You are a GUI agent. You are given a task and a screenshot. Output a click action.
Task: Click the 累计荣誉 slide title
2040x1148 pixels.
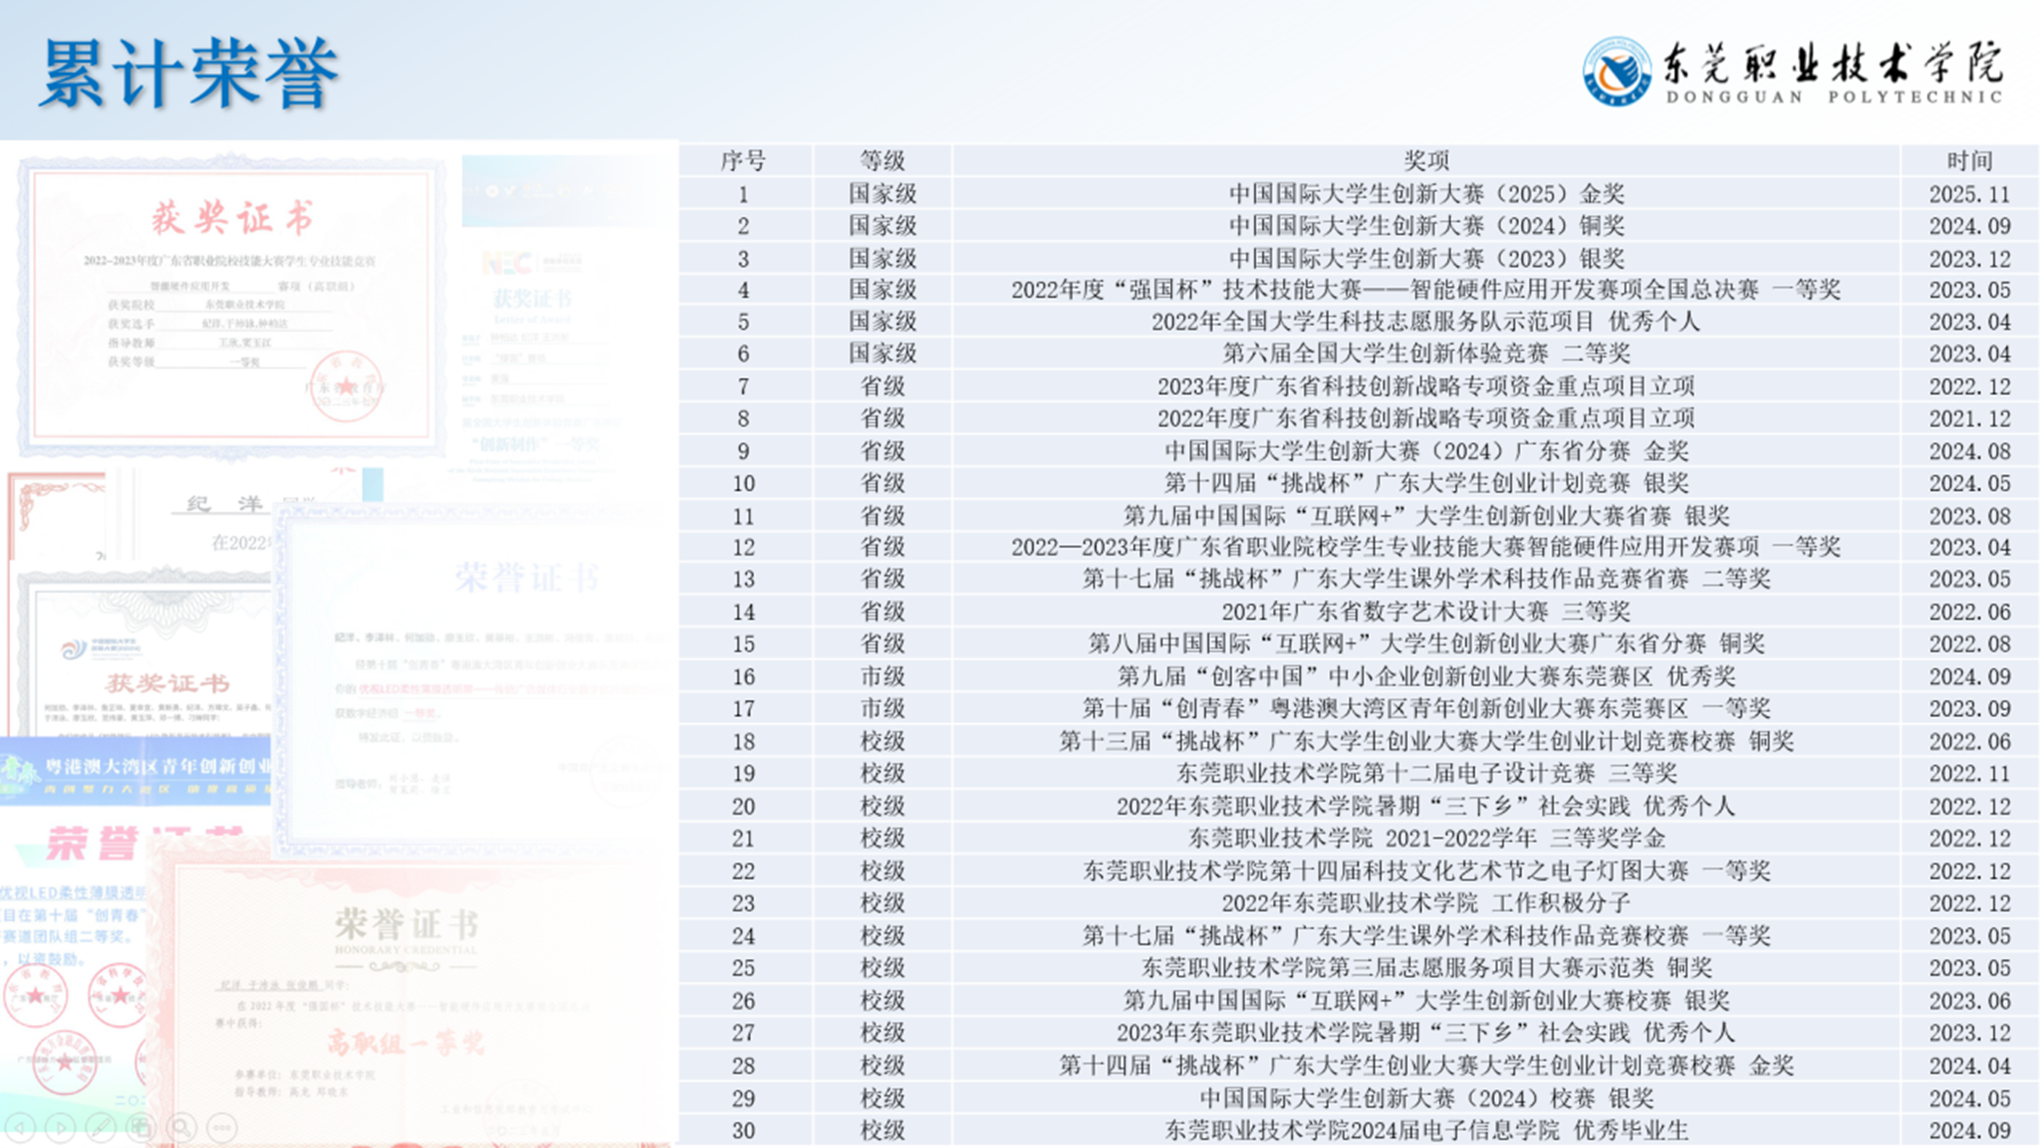click(x=190, y=73)
